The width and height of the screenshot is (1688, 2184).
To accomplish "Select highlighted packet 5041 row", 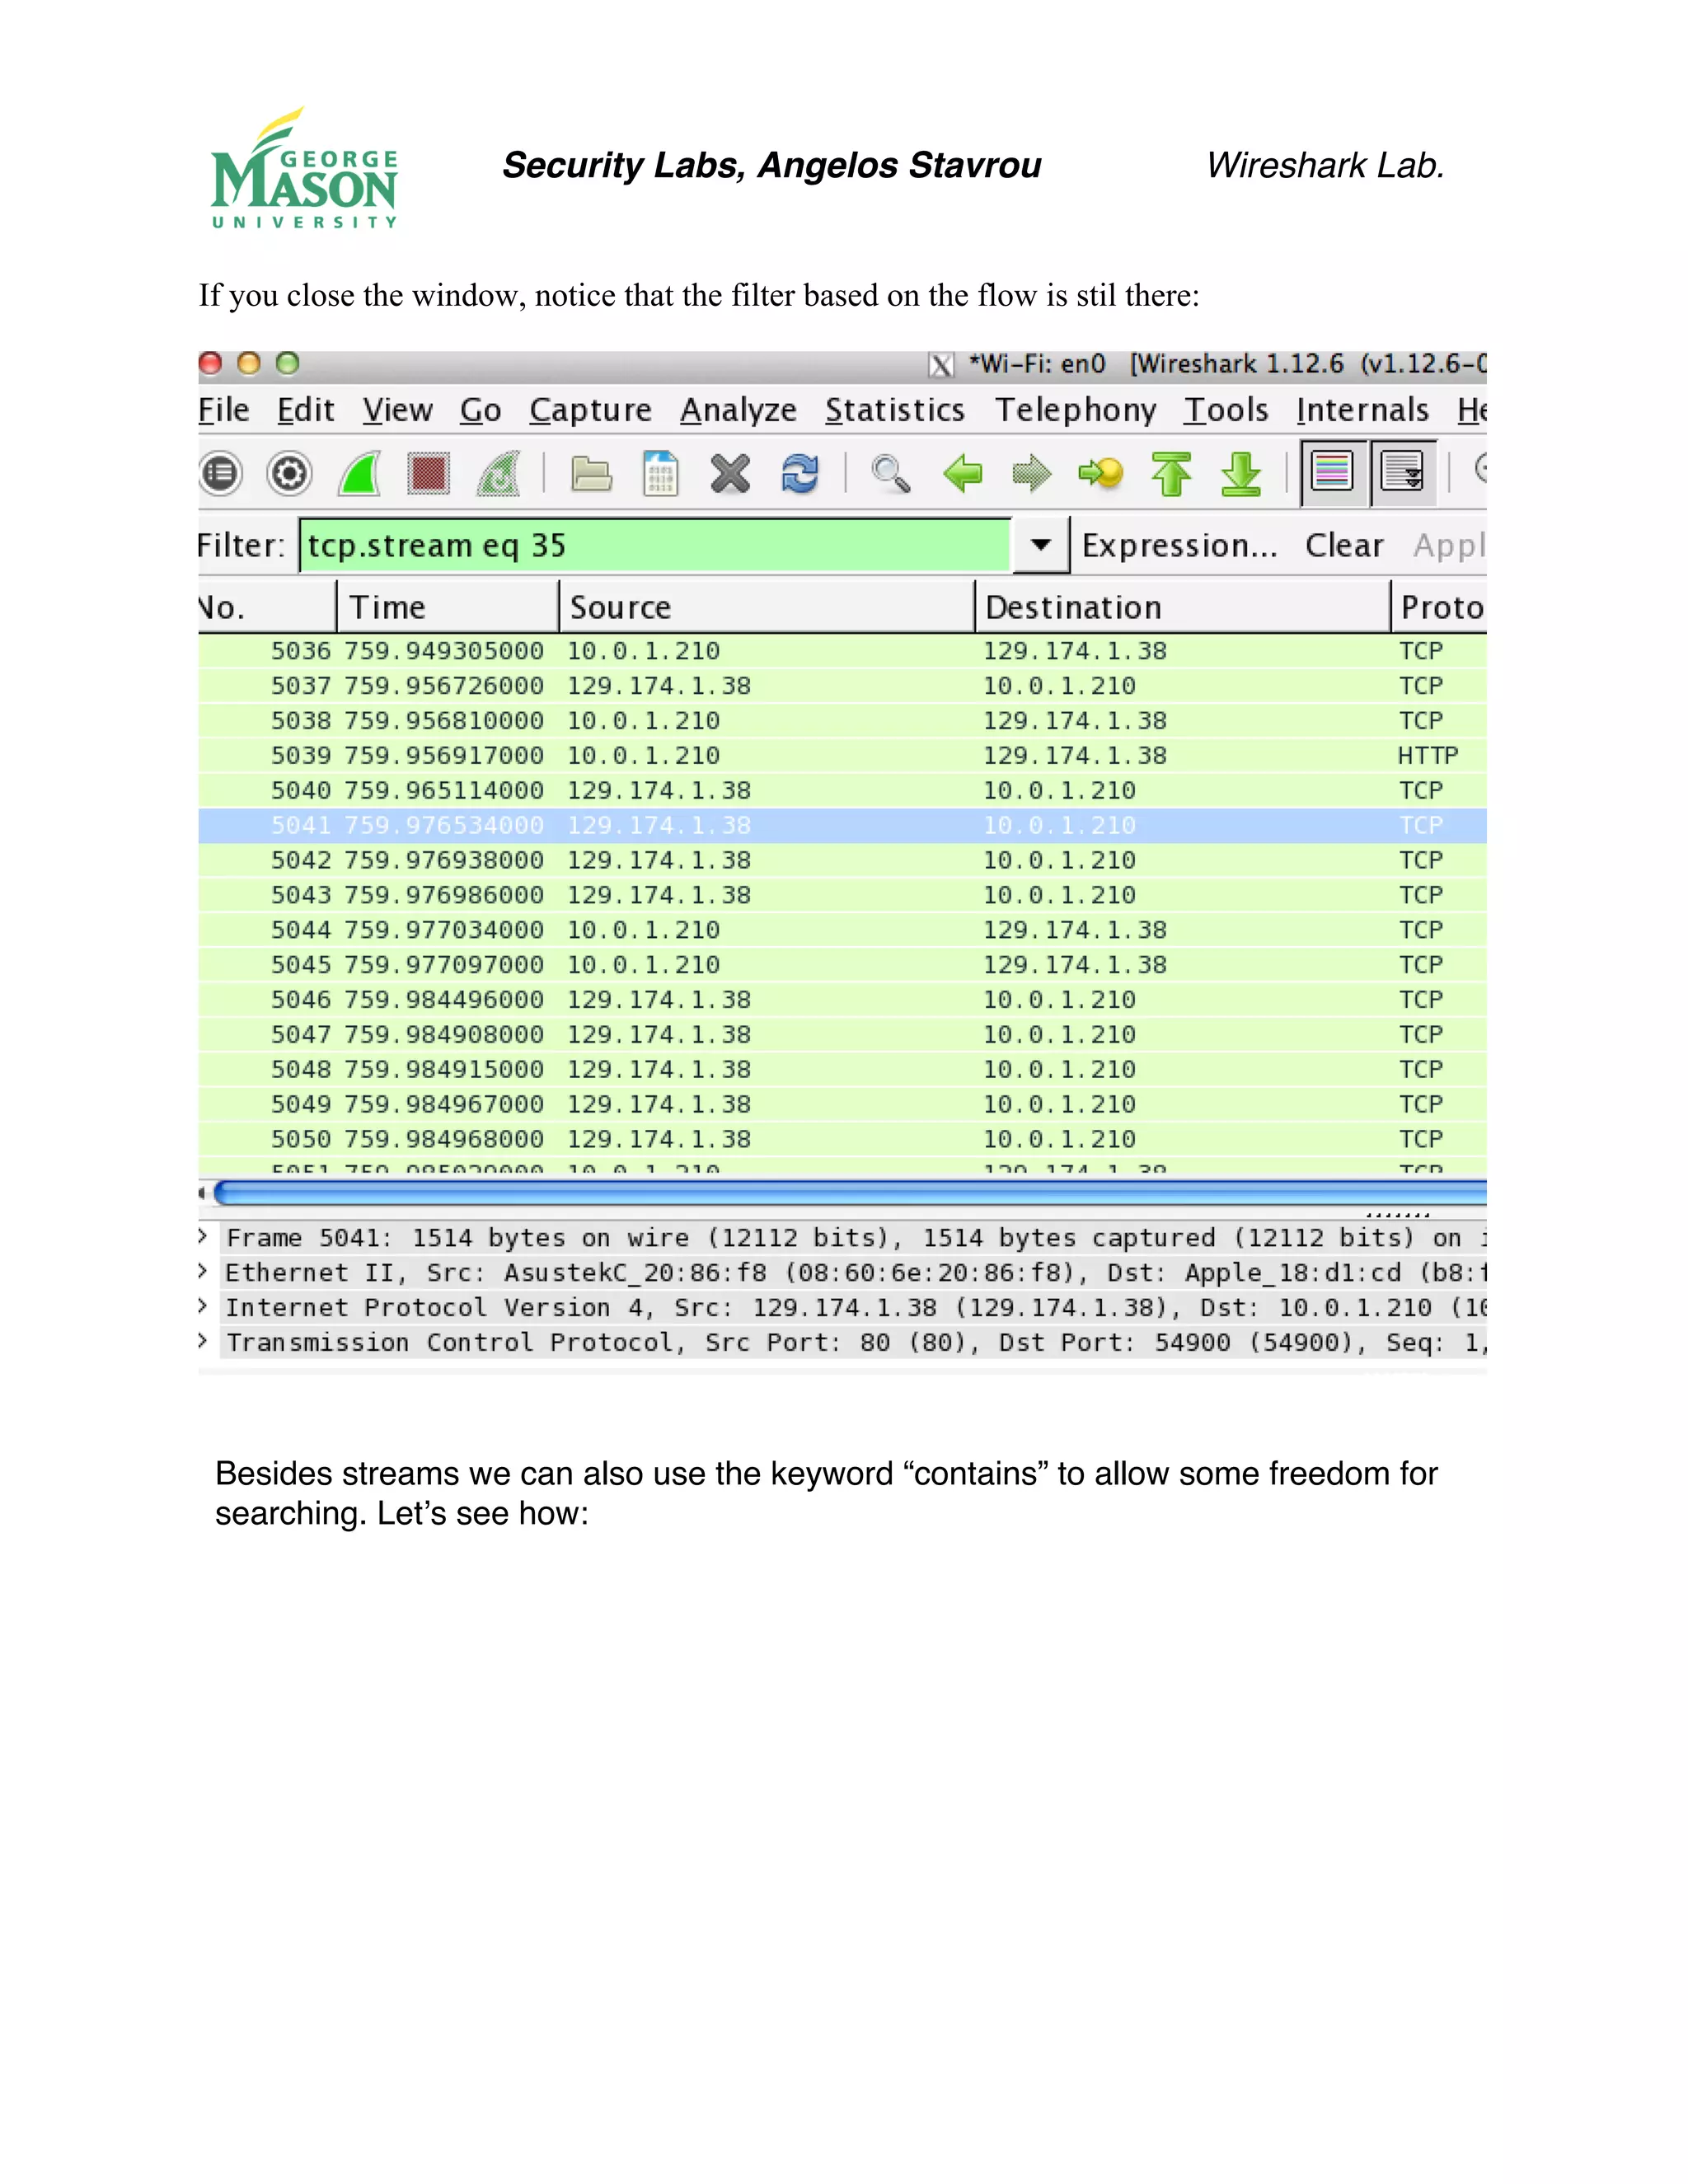I will pos(842,825).
